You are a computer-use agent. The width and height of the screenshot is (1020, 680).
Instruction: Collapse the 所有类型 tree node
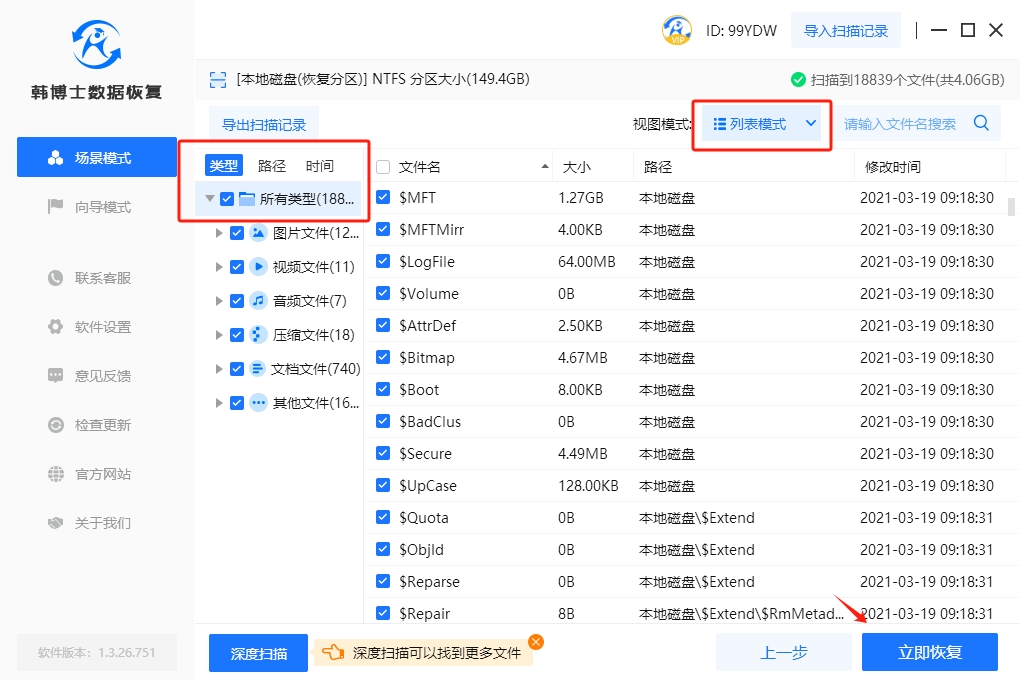coord(209,199)
